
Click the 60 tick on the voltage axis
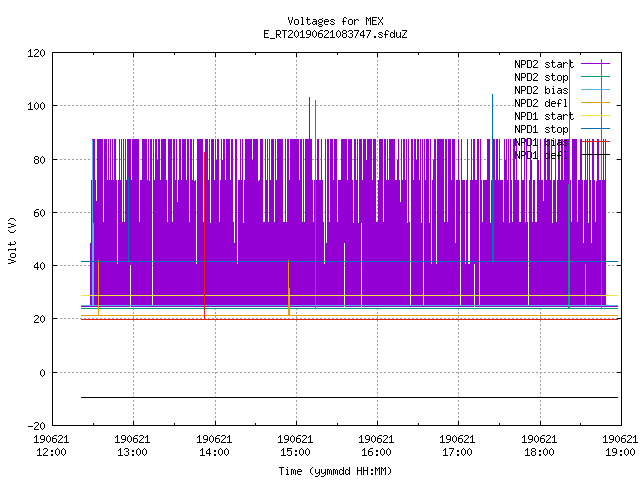tap(39, 213)
